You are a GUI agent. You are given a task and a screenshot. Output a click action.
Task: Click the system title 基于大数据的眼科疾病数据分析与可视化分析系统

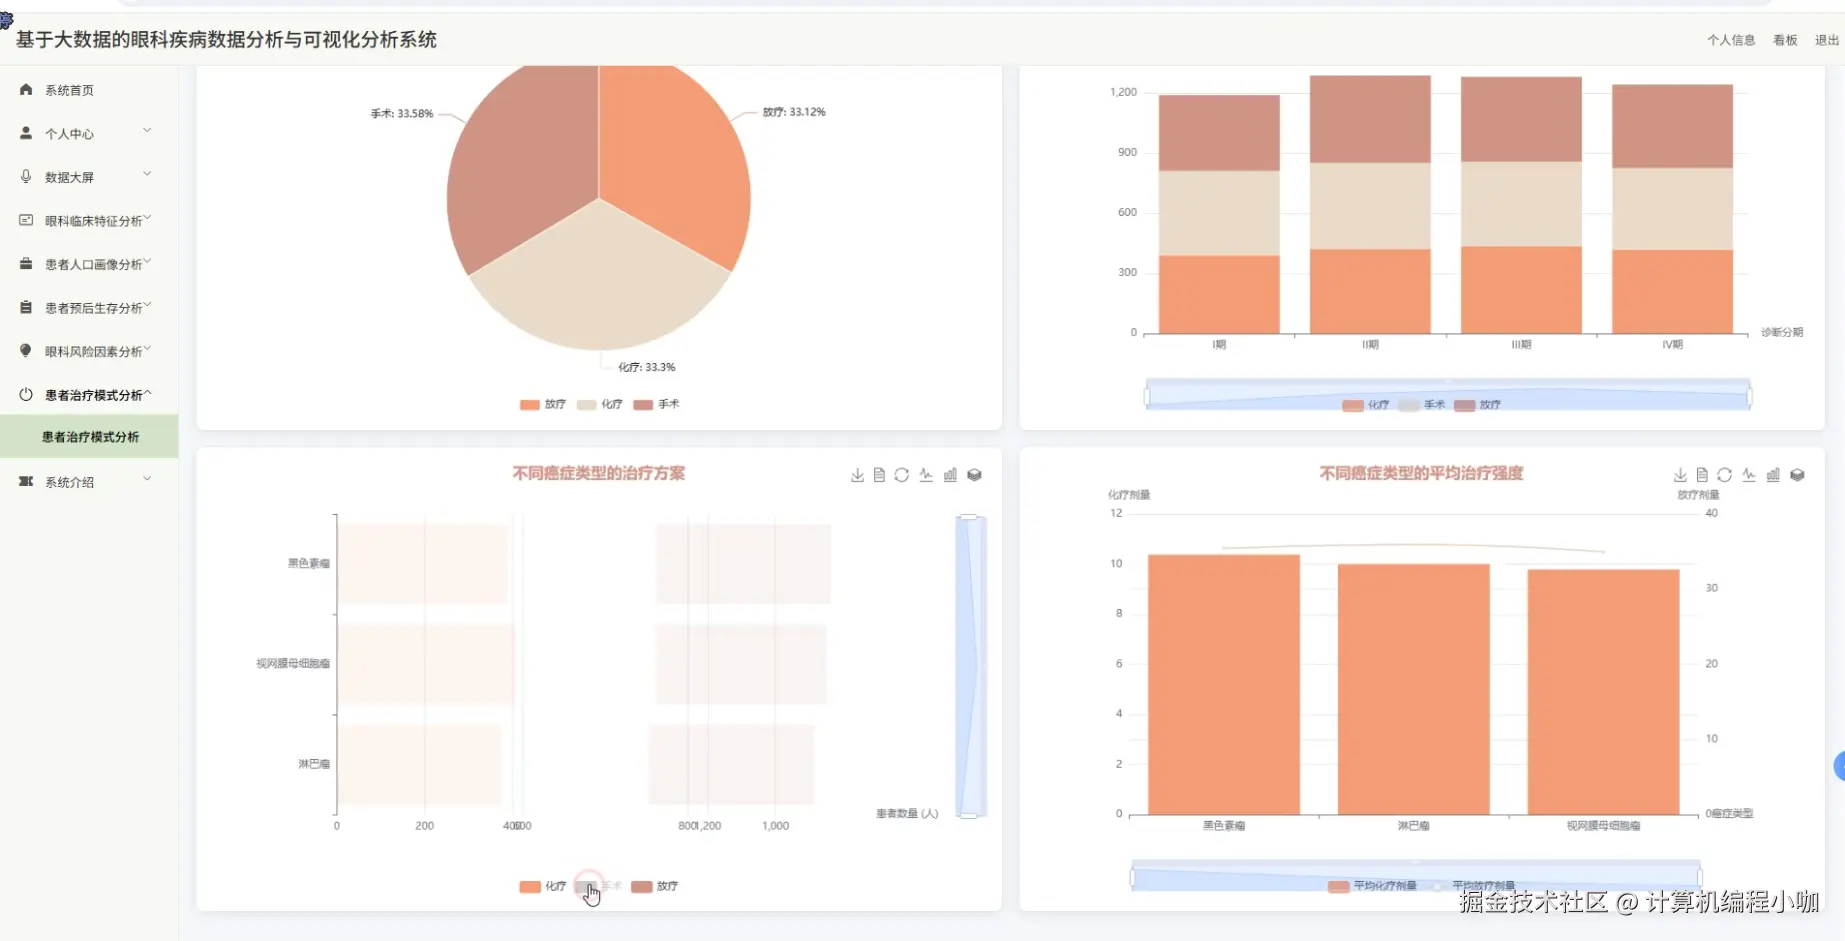(226, 40)
